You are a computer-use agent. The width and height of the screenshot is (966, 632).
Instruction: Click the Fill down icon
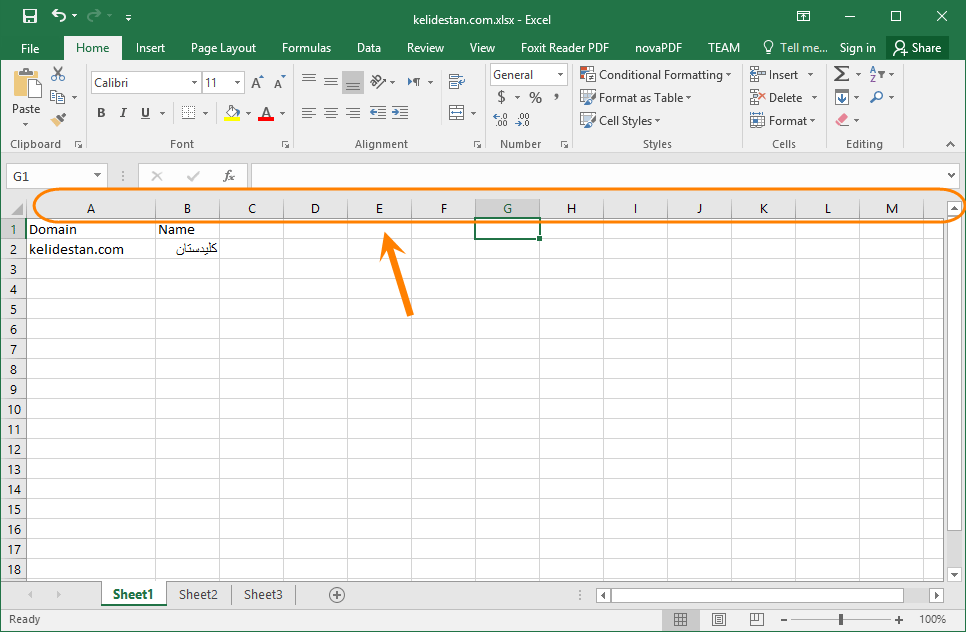(x=842, y=97)
